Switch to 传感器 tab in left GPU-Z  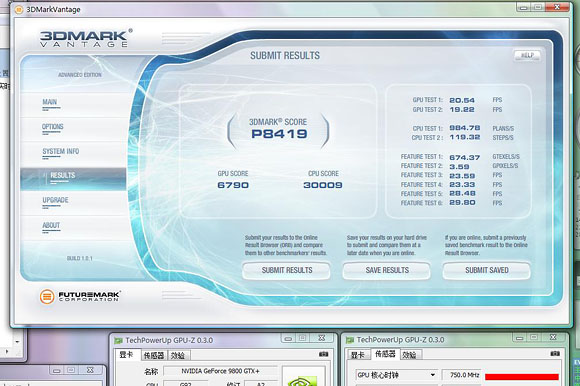[154, 355]
